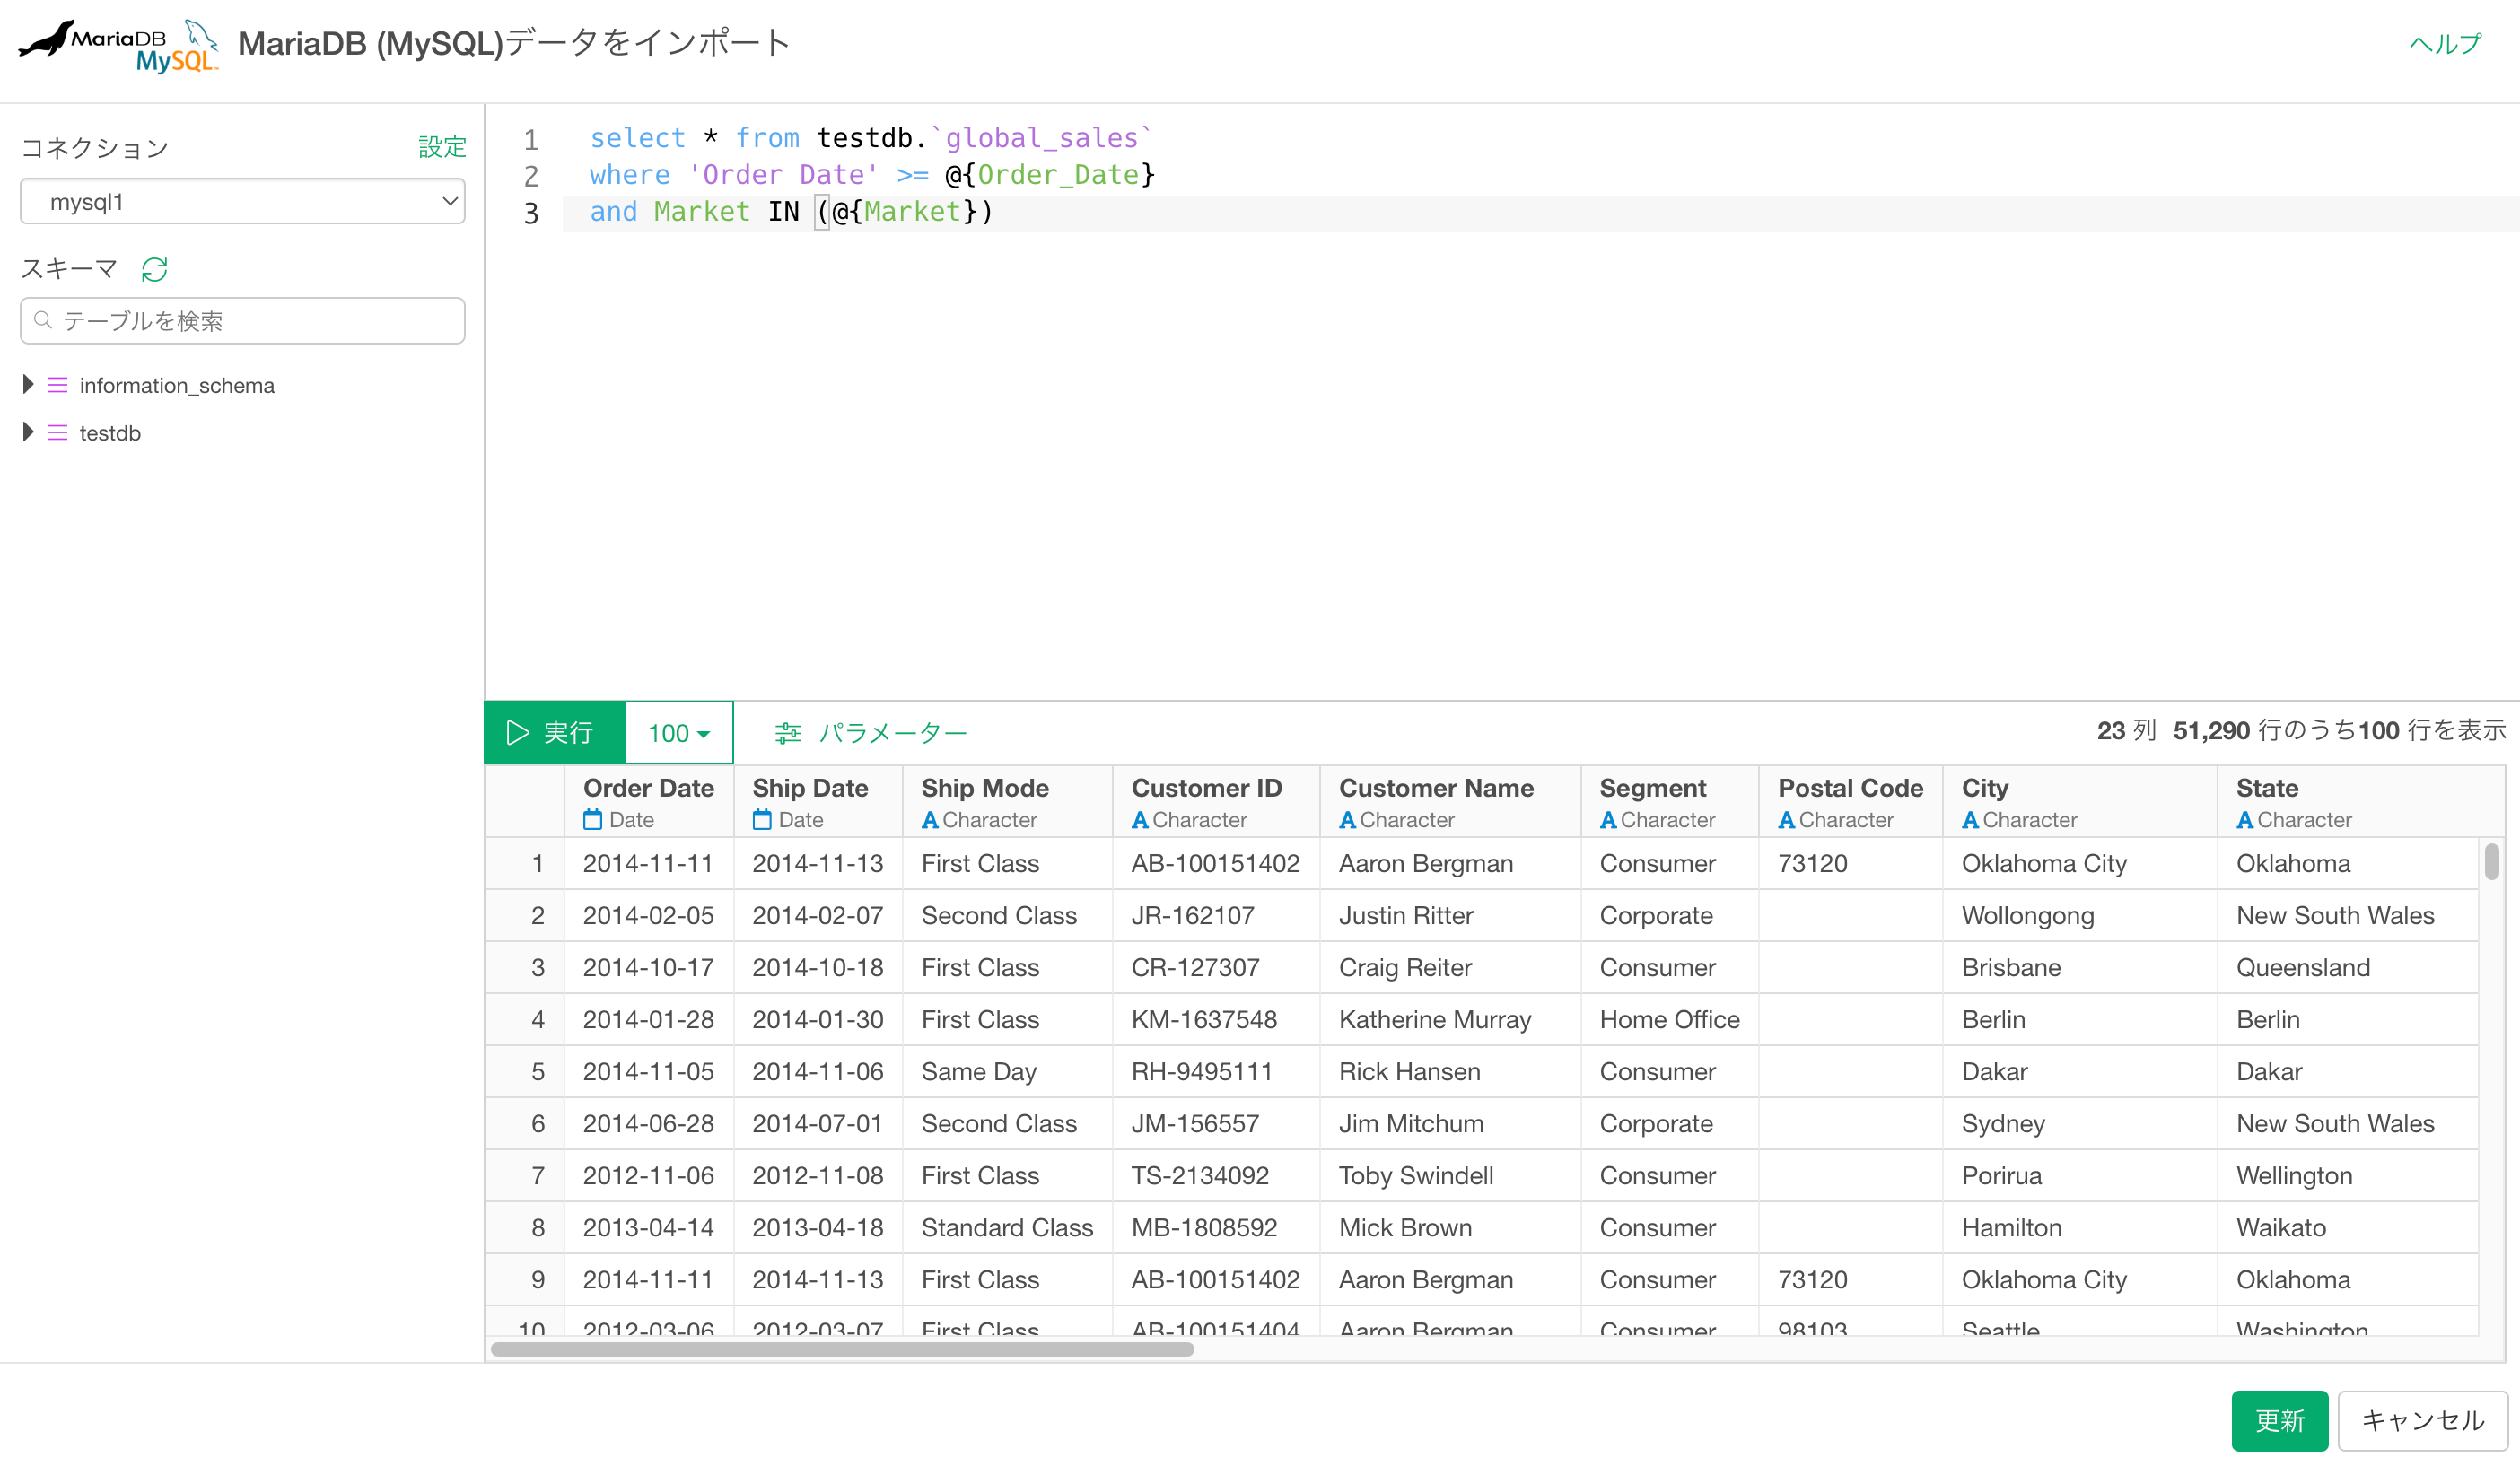Image resolution: width=2520 pixels, height=1466 pixels.
Task: Open the mysql1 connection dropdown
Action: [x=243, y=201]
